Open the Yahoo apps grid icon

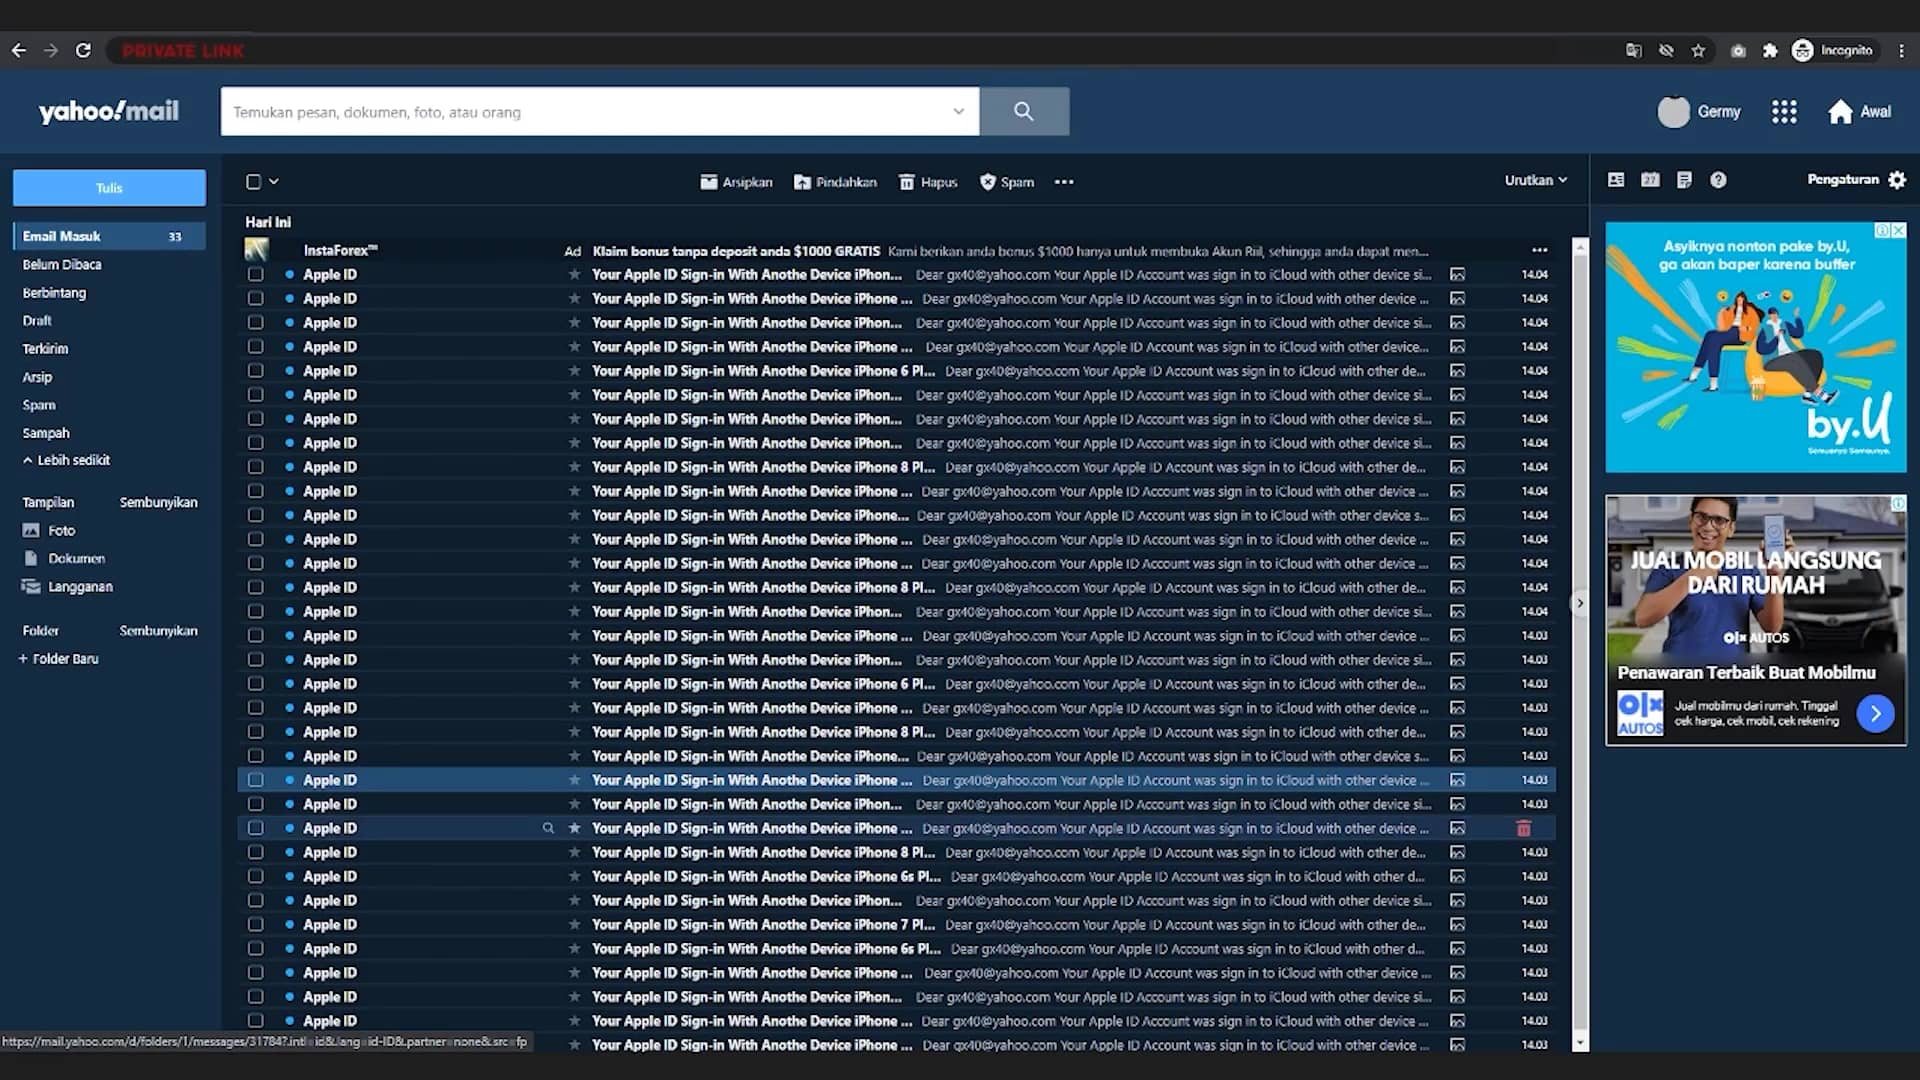1784,112
